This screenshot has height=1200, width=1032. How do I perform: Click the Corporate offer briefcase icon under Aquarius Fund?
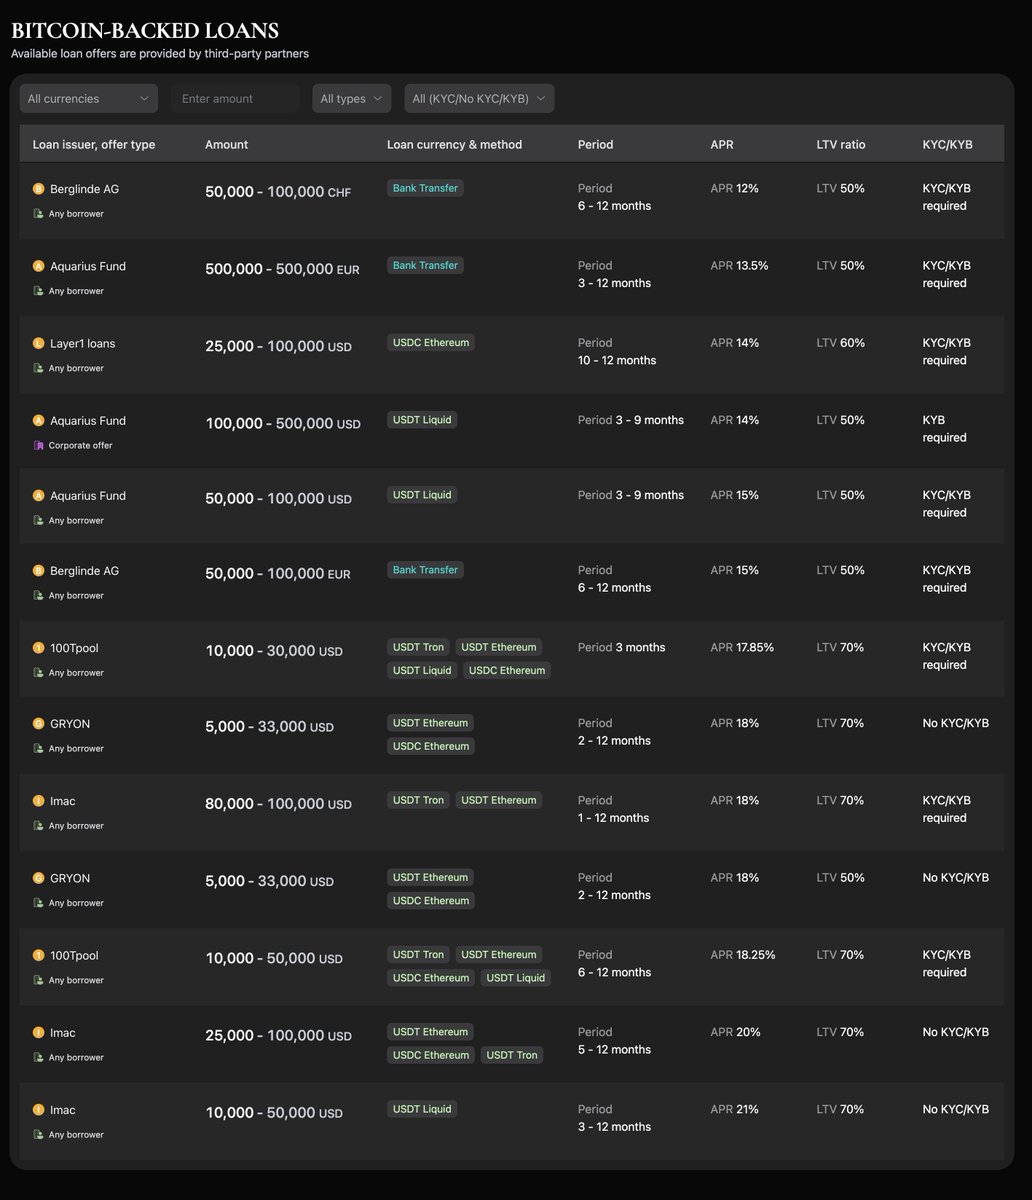pyautogui.click(x=38, y=445)
